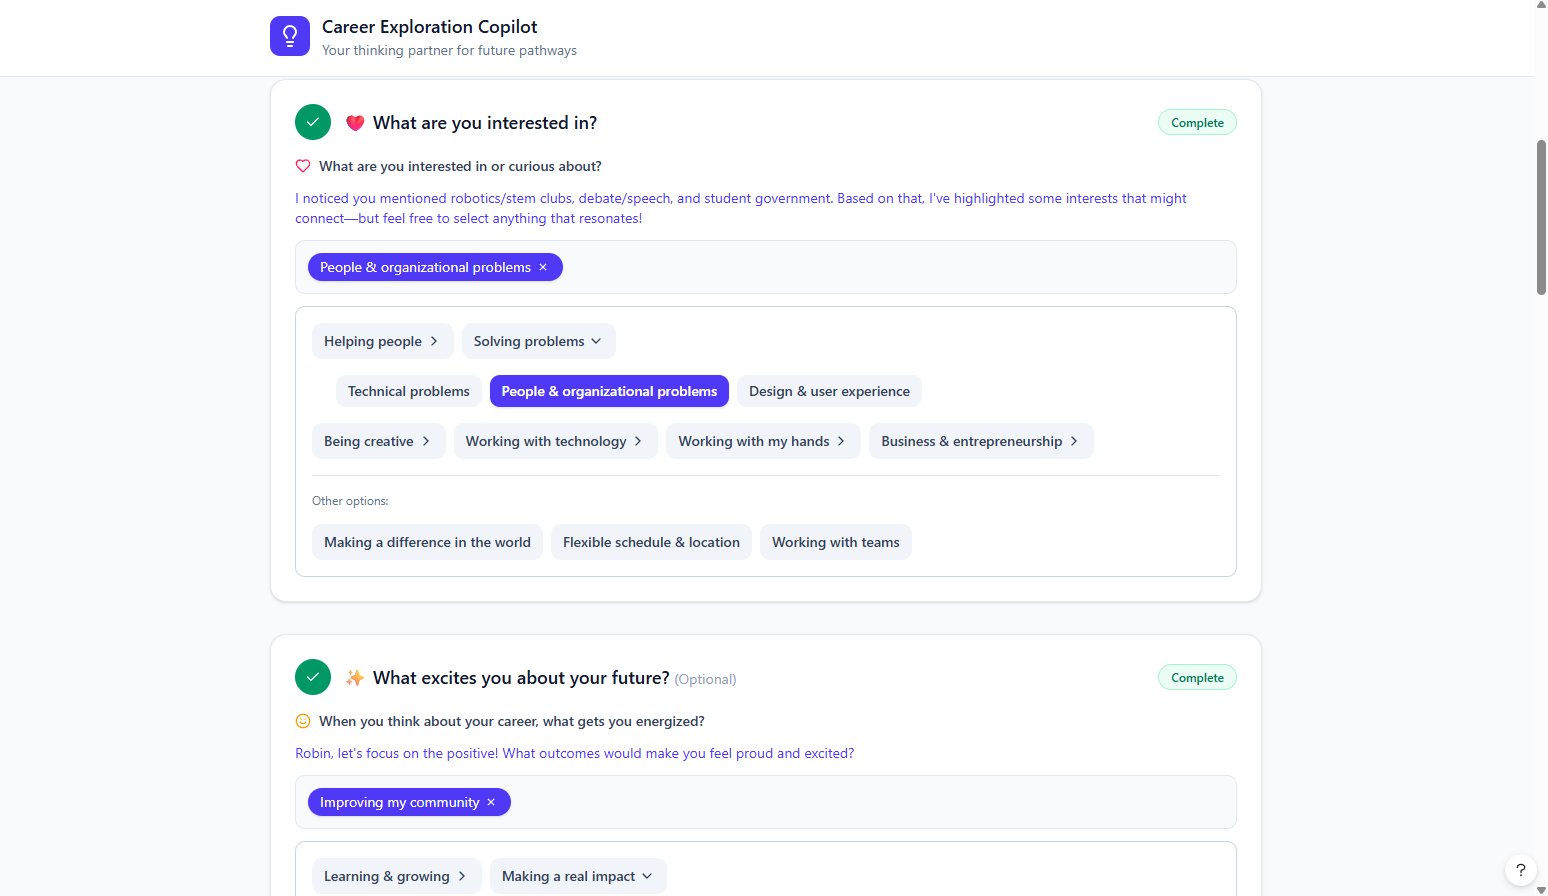Click the scrollbar up arrow
This screenshot has height=896, width=1548.
pyautogui.click(x=1541, y=6)
